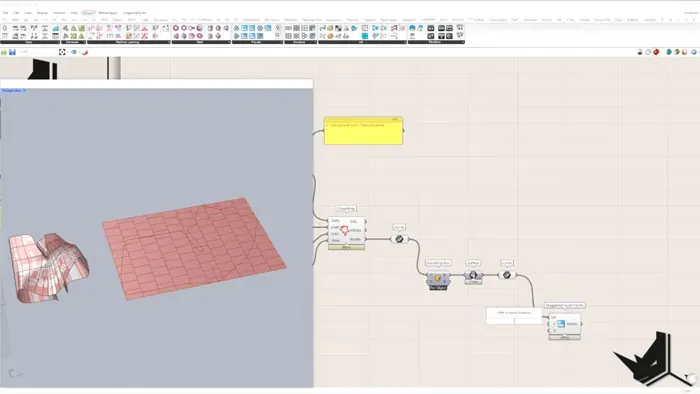Expand the group bar under black square icons
The height and width of the screenshot is (394, 700).
click(436, 42)
